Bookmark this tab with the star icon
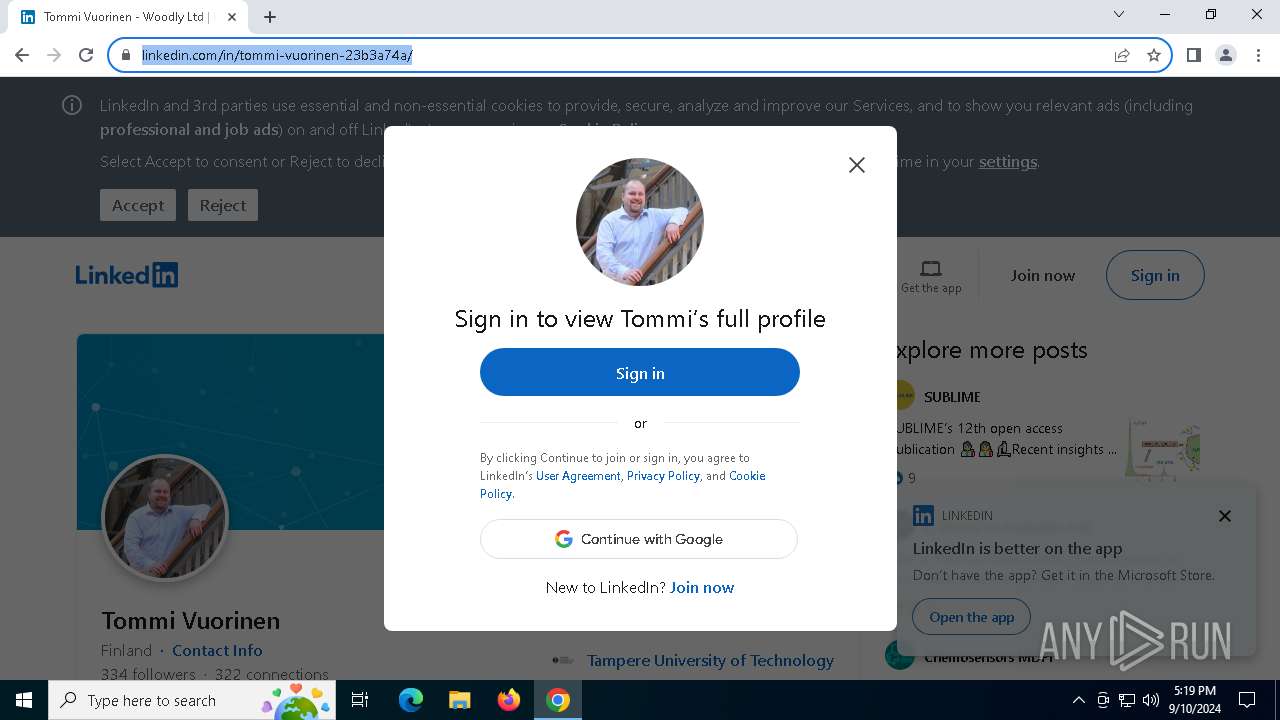 (1154, 55)
